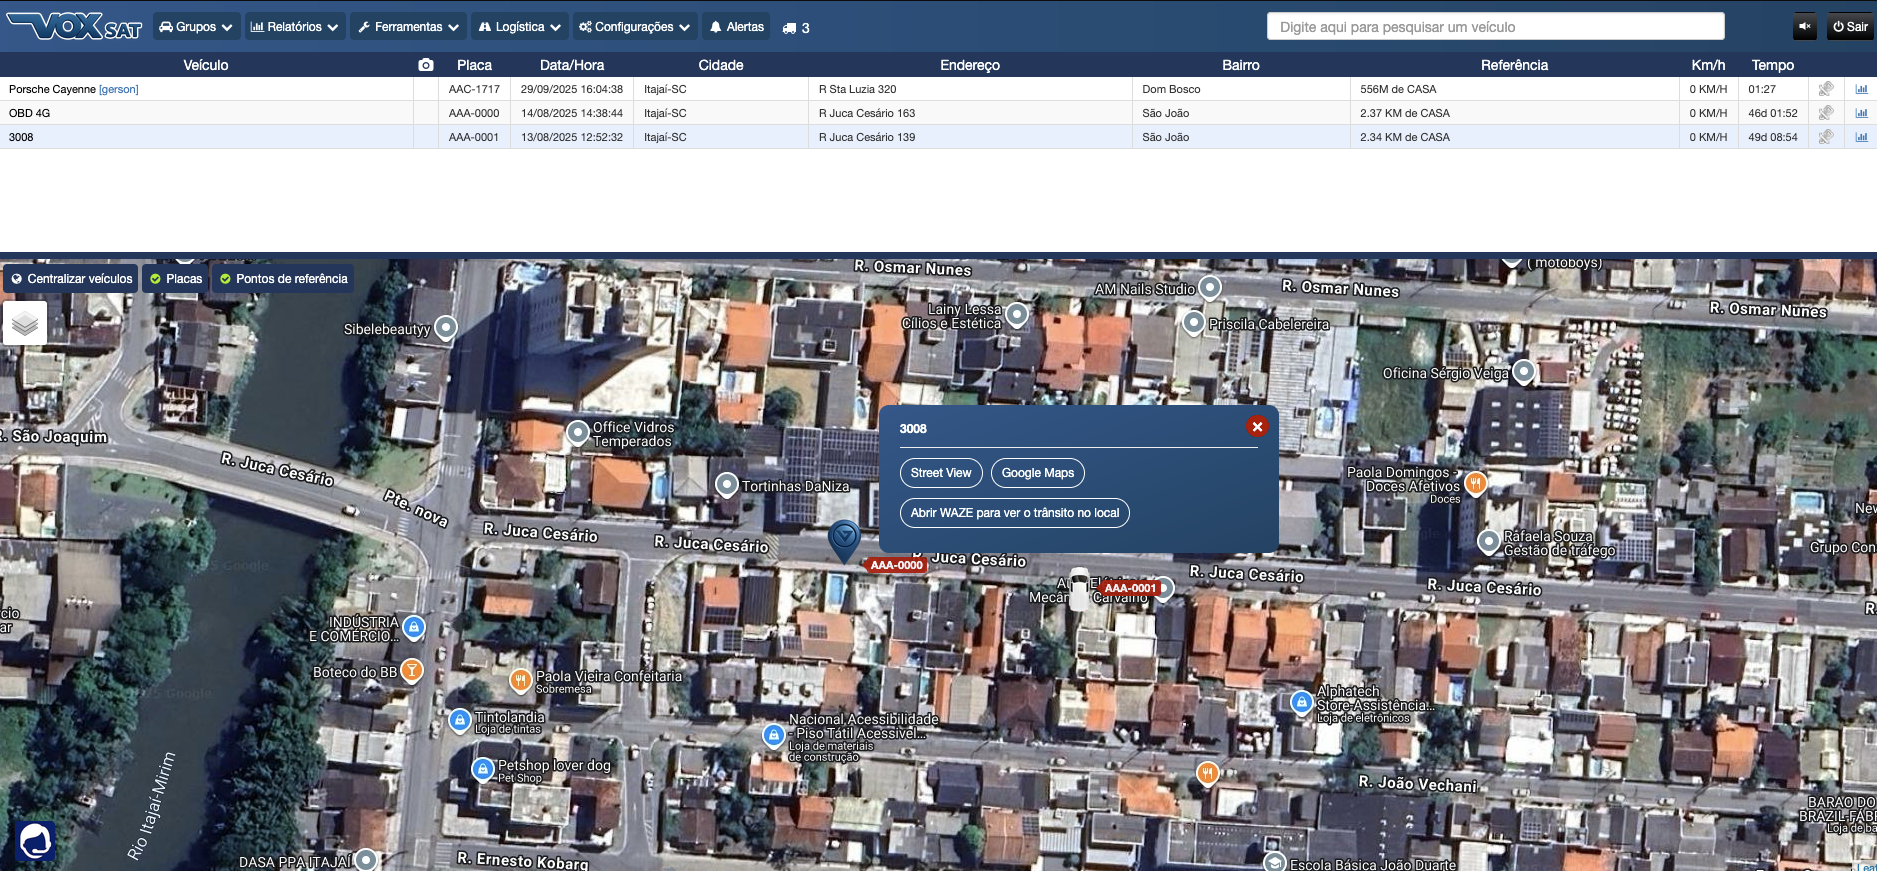Click the camera icon in table header

[426, 65]
